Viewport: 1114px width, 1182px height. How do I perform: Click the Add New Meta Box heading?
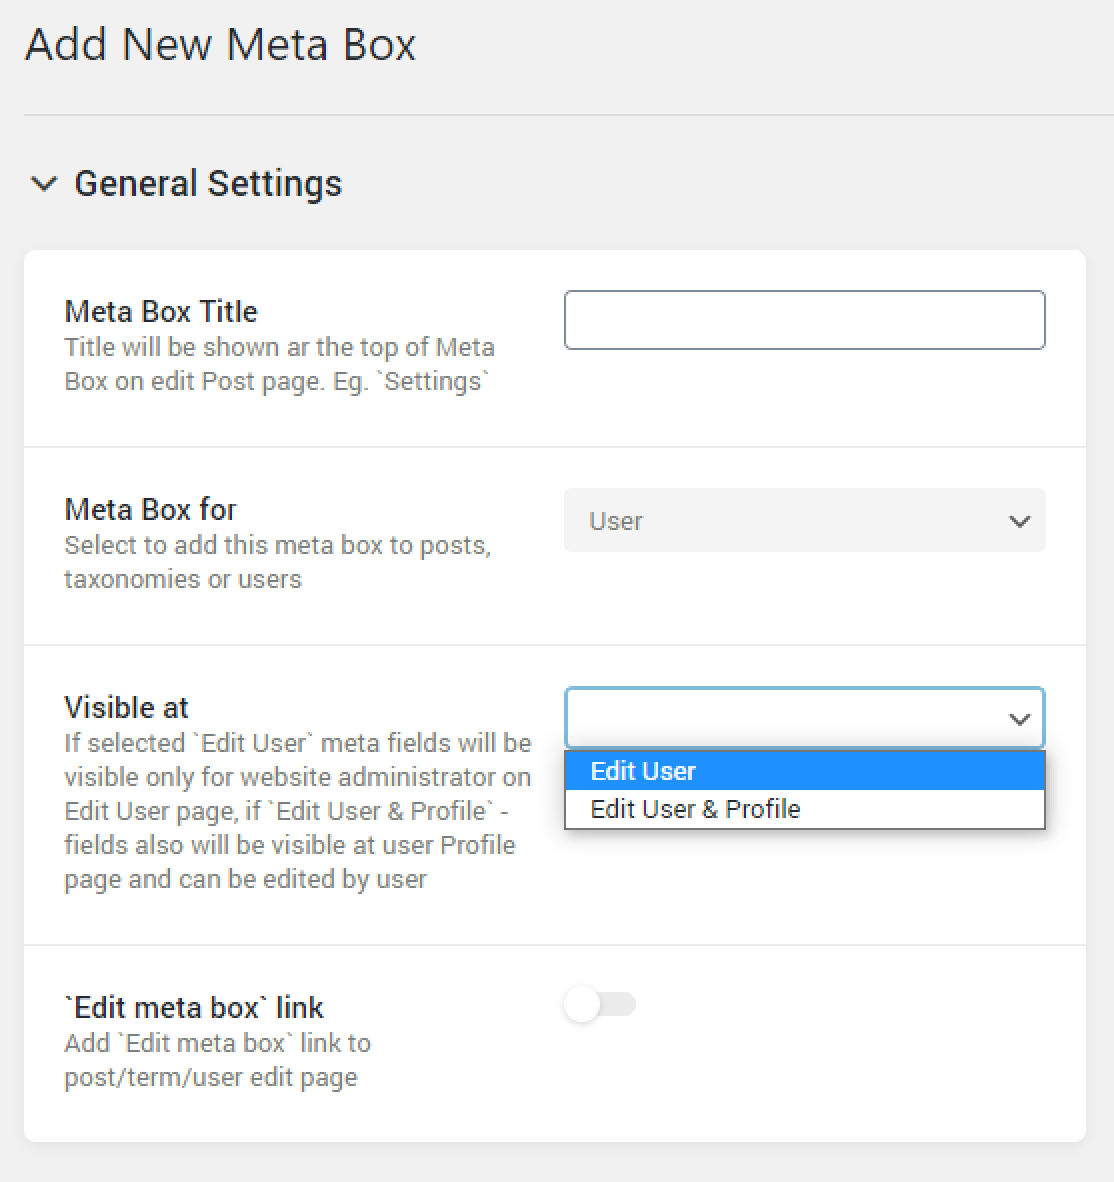pyautogui.click(x=220, y=44)
